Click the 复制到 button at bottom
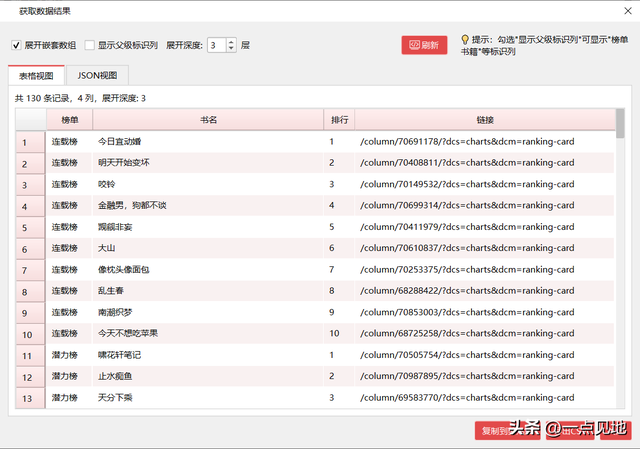This screenshot has height=449, width=640. pyautogui.click(x=507, y=431)
